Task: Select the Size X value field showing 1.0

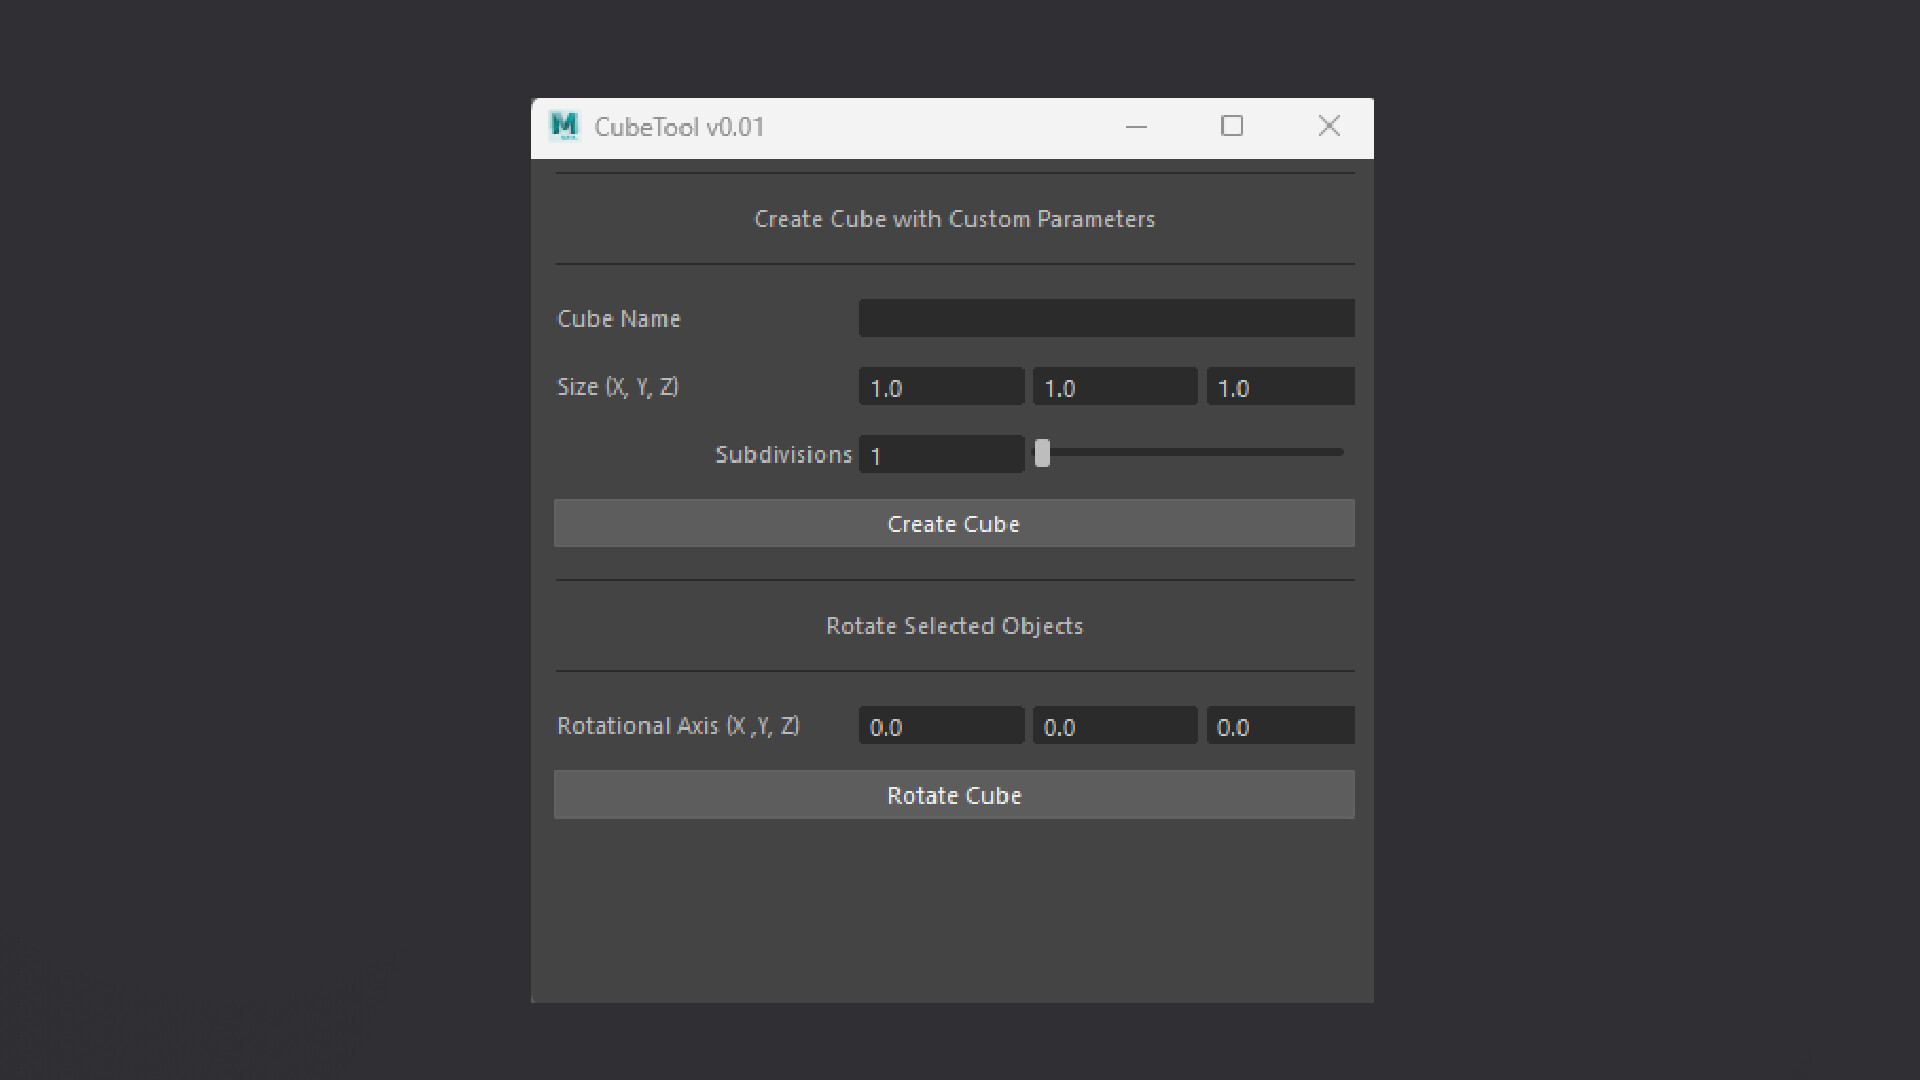Action: point(941,387)
